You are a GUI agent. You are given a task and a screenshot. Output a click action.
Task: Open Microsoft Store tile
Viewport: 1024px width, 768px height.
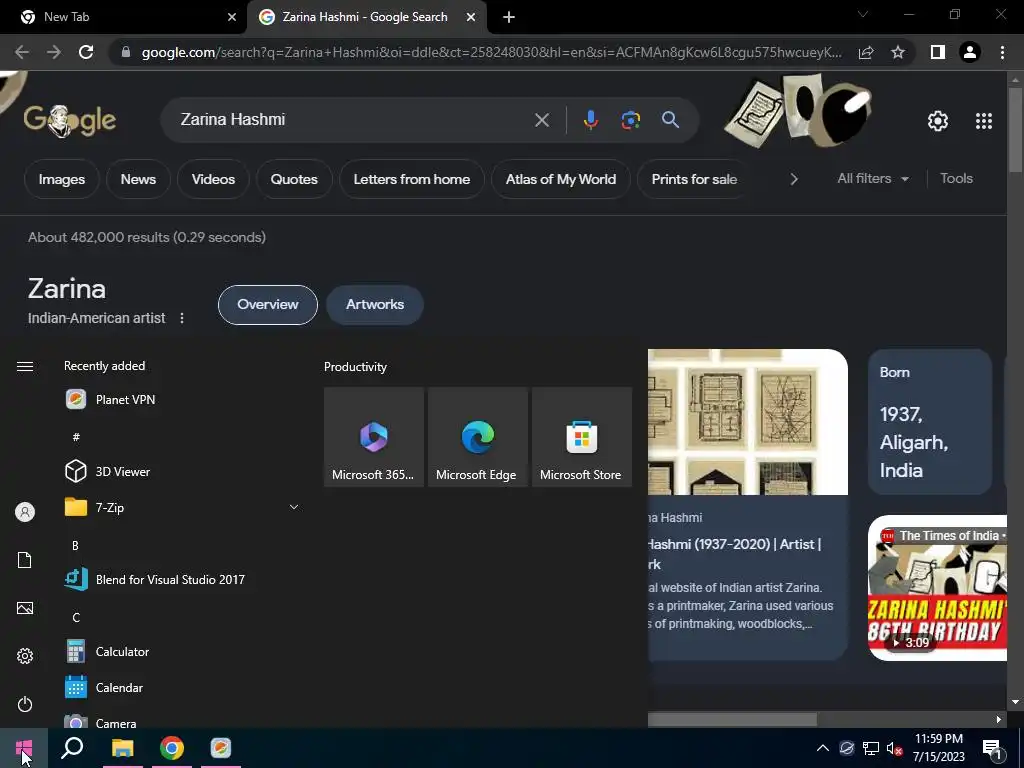(582, 437)
